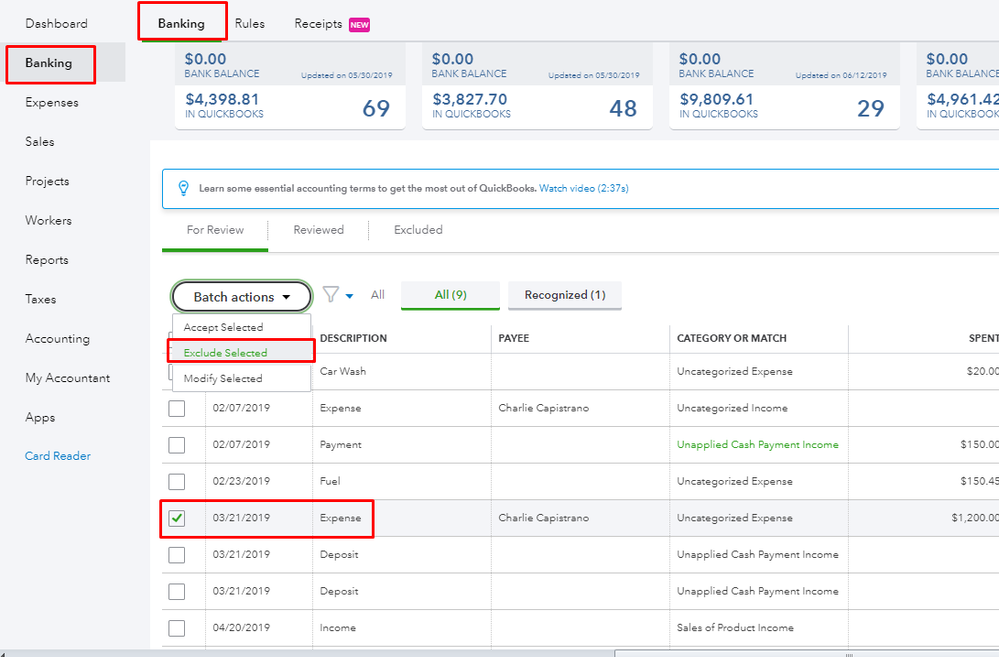999x657 pixels.
Task: Click the Watch video link
Action: [584, 188]
